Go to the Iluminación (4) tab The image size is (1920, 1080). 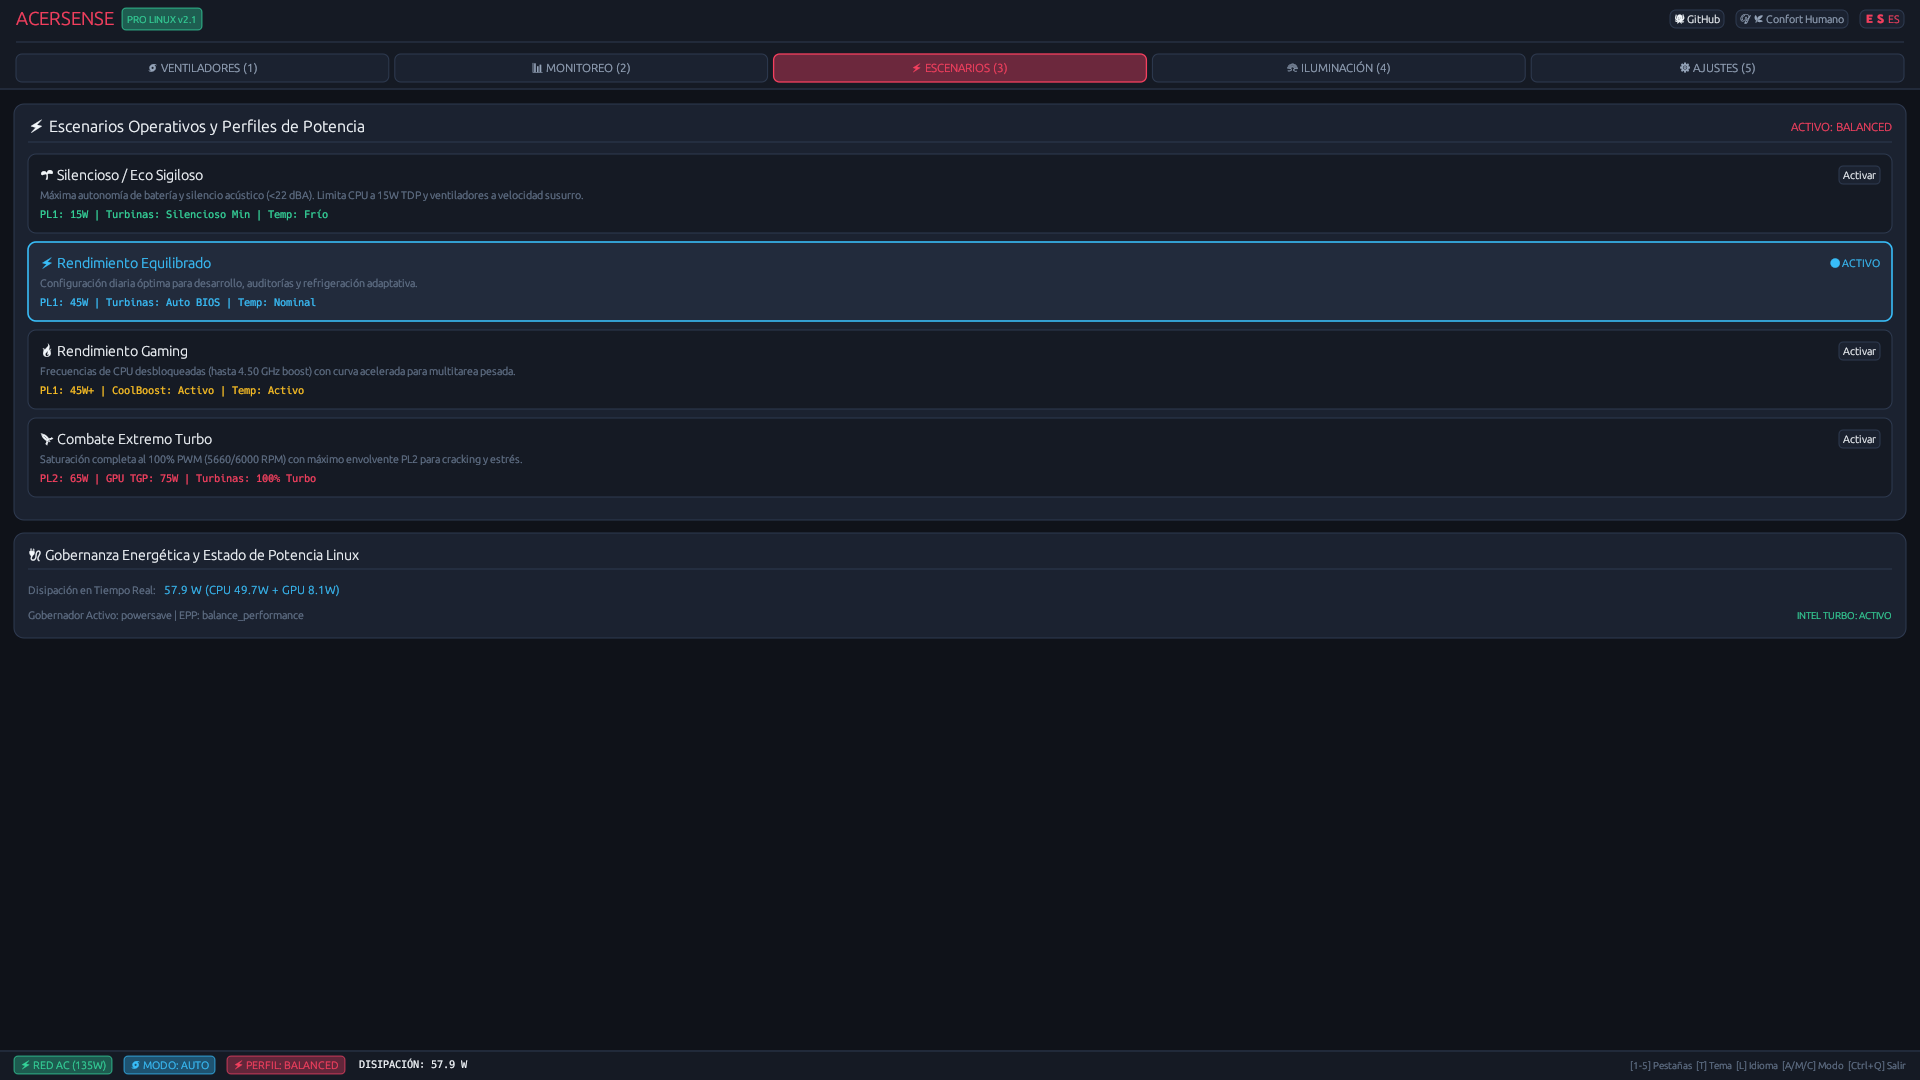tap(1339, 68)
